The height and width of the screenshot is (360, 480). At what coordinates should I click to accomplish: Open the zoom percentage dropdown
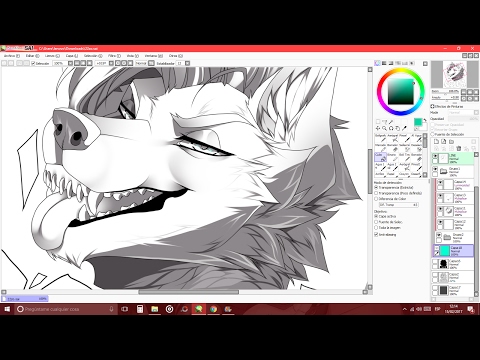point(70,63)
